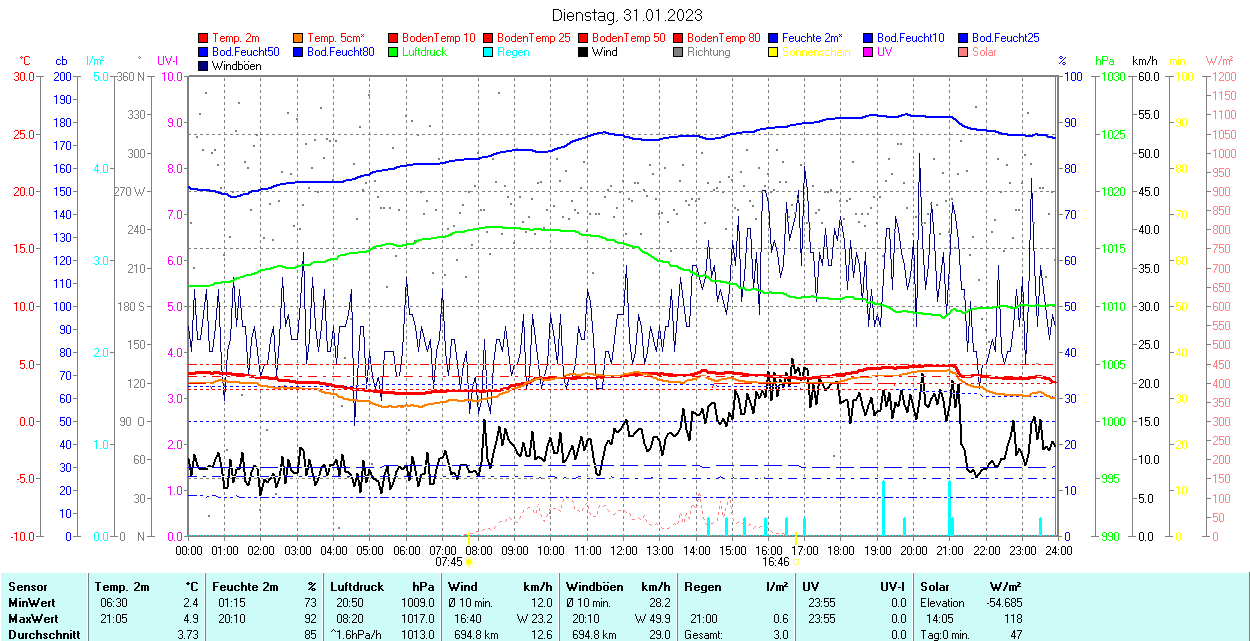
Task: Click the Luftdruck header in the summary table
Action: 357,587
